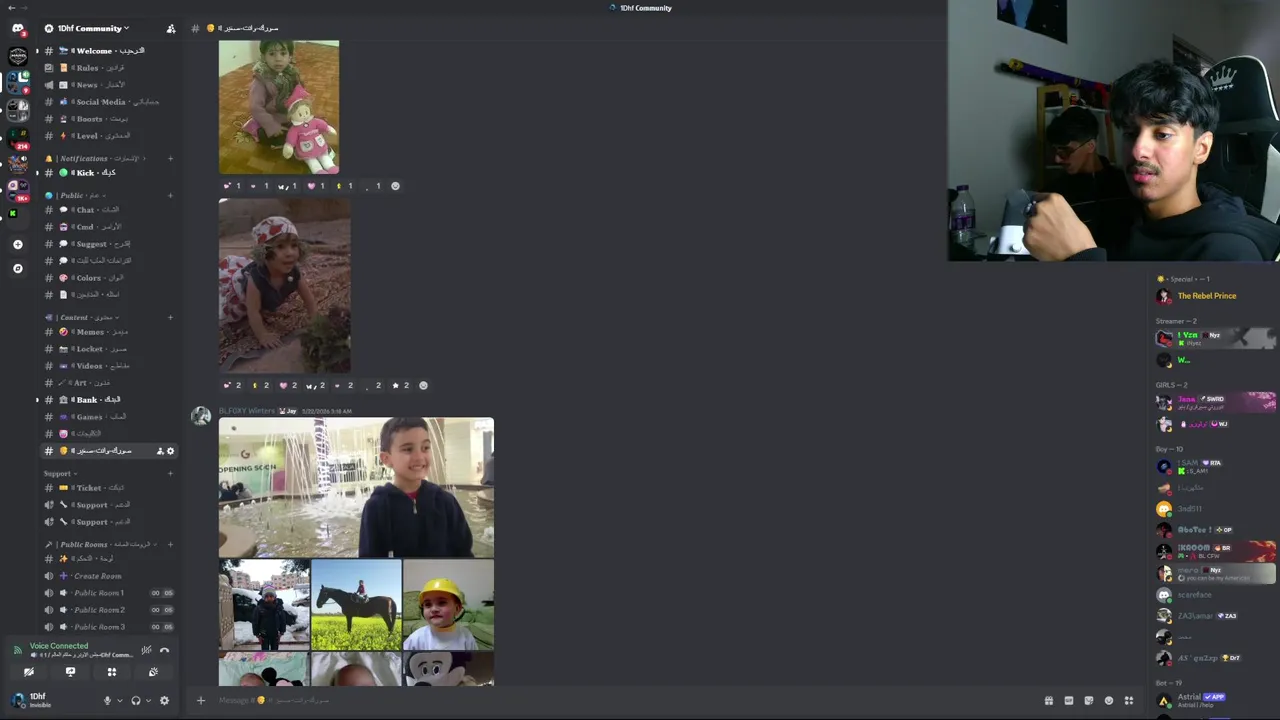Screen dimensions: 1280x720
Task: Open the Locket channel
Action: tap(109, 349)
